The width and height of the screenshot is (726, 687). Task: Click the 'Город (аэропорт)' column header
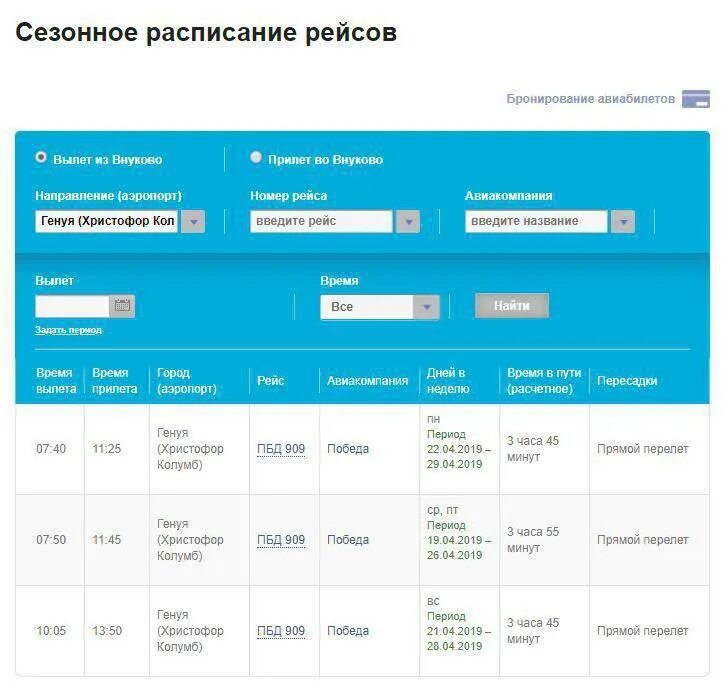[187, 381]
